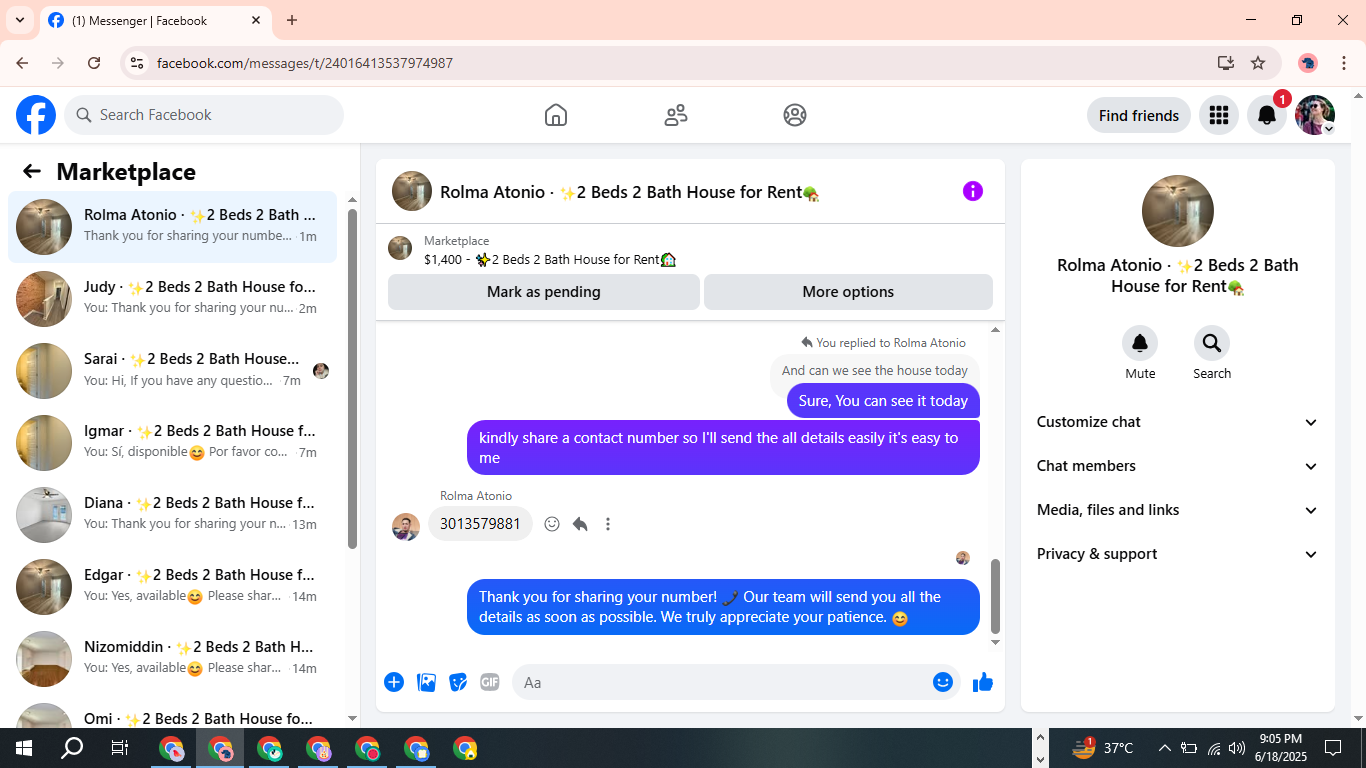
Task: Click the browser address bar URL
Action: [x=305, y=63]
